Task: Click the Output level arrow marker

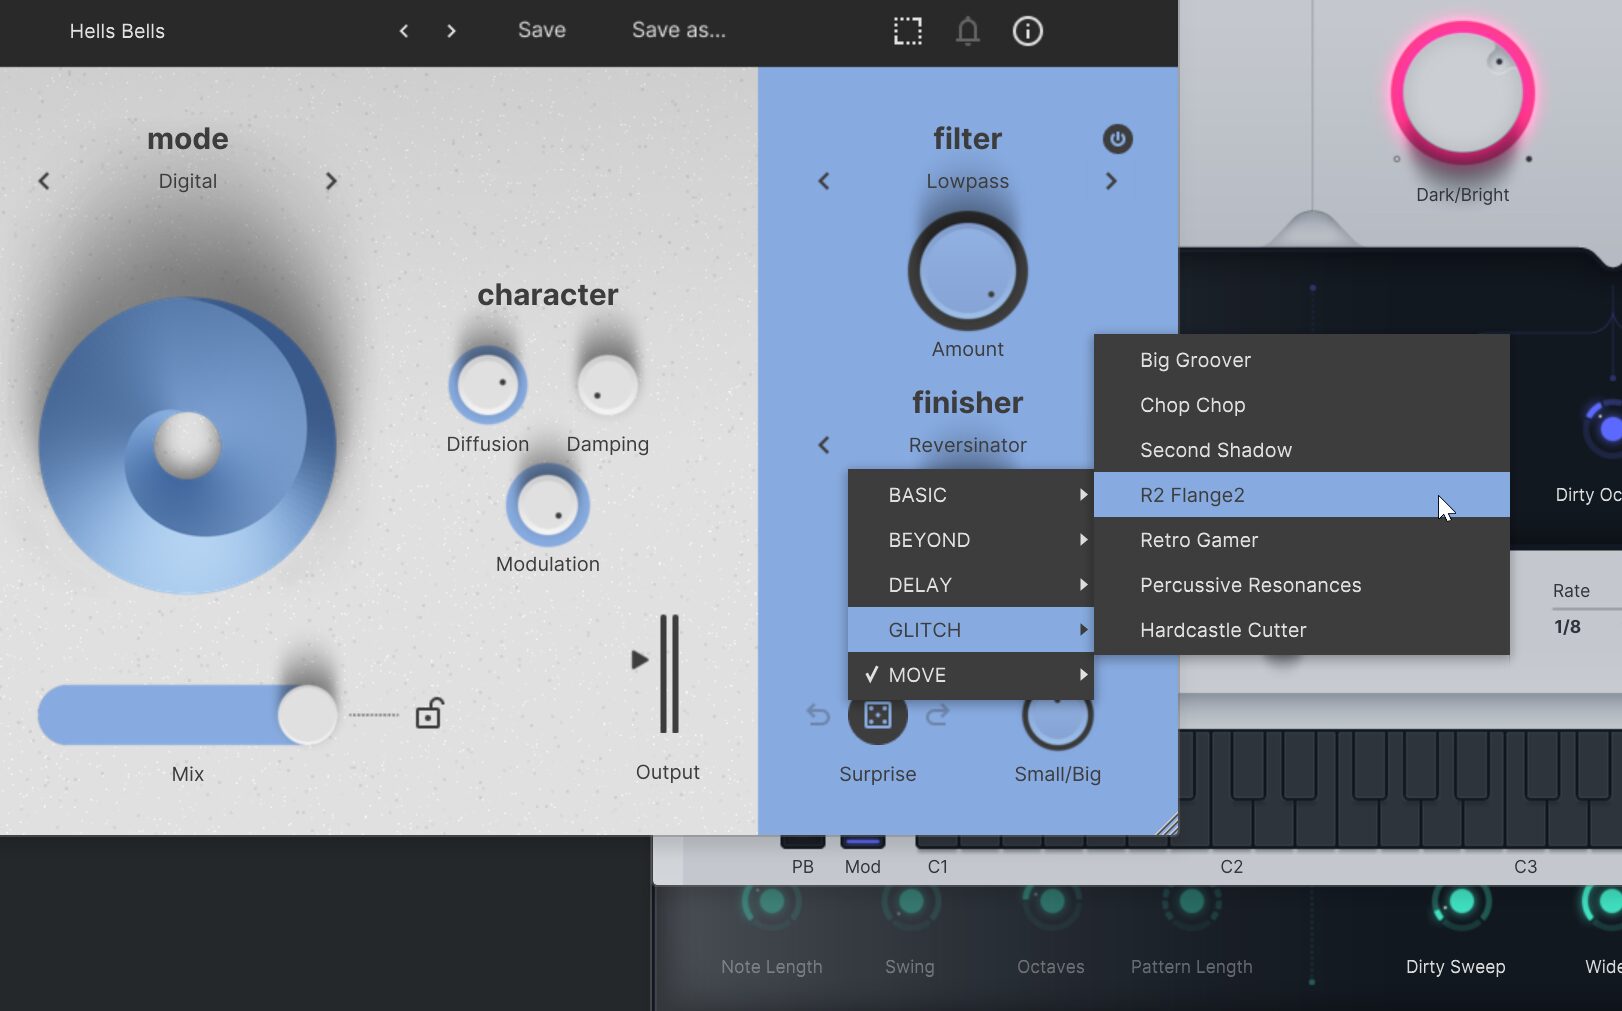Action: click(x=640, y=659)
